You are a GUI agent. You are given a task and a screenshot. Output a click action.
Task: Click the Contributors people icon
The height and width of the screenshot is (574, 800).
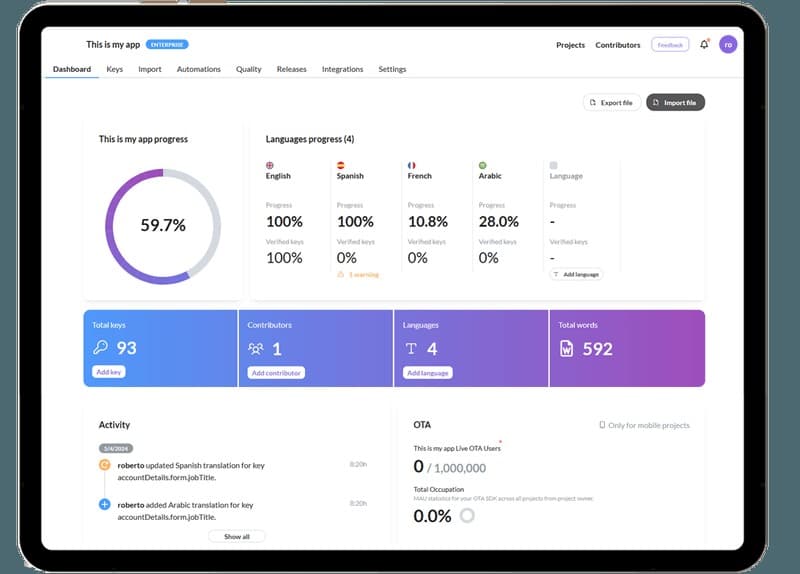(256, 348)
